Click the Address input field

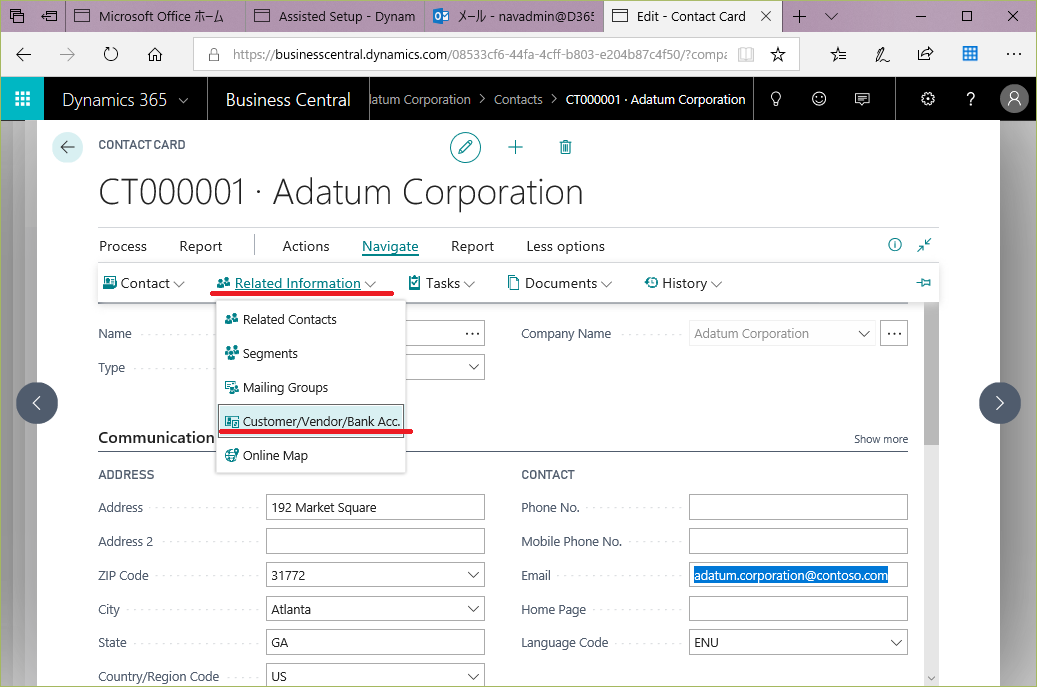(x=375, y=507)
